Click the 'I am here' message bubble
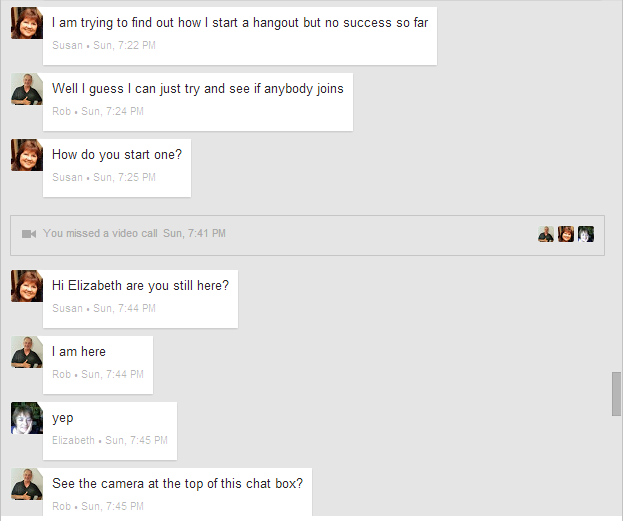The image size is (623, 521). tap(79, 352)
